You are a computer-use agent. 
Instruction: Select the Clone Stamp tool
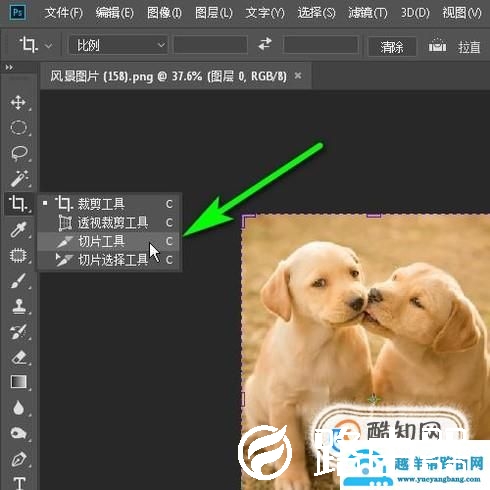click(19, 306)
